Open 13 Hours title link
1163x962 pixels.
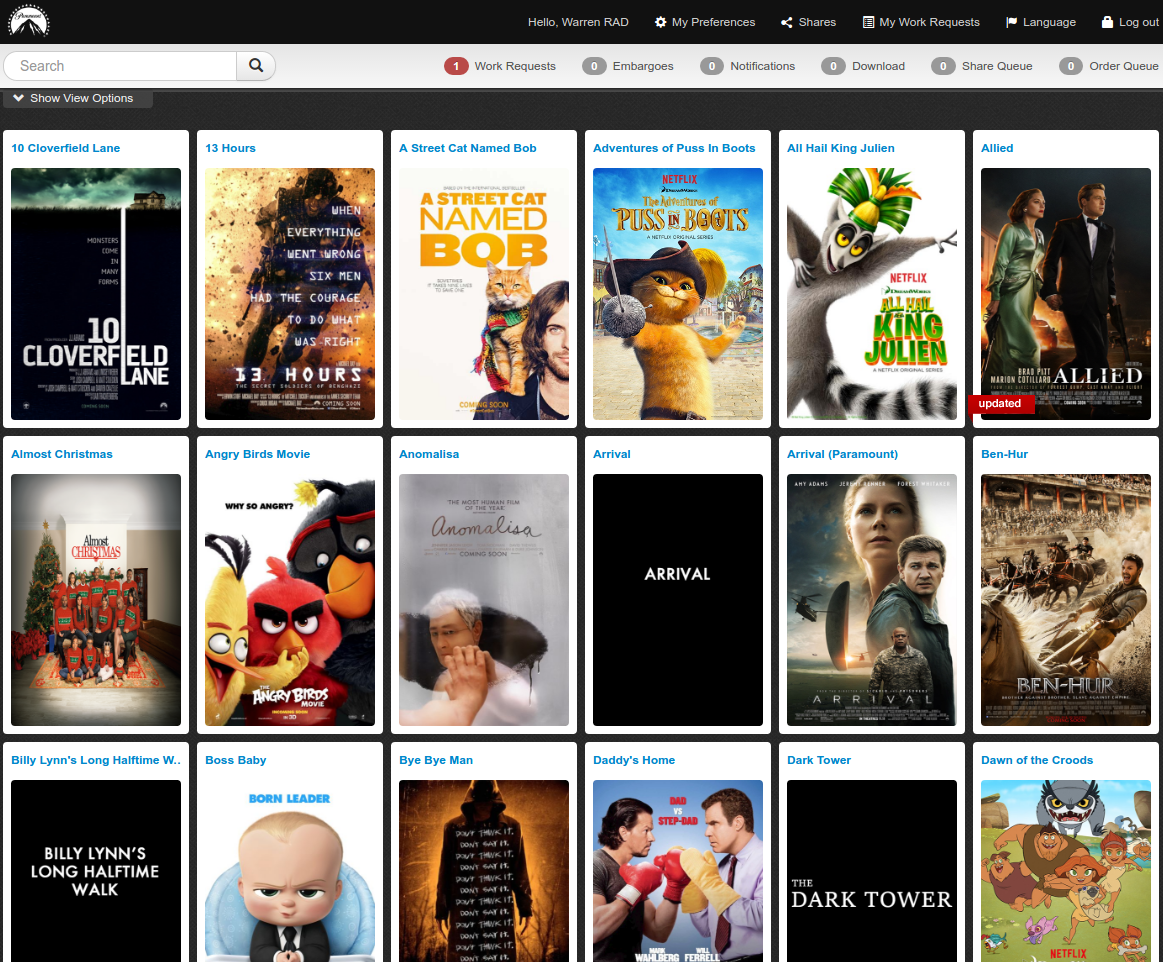[230, 148]
